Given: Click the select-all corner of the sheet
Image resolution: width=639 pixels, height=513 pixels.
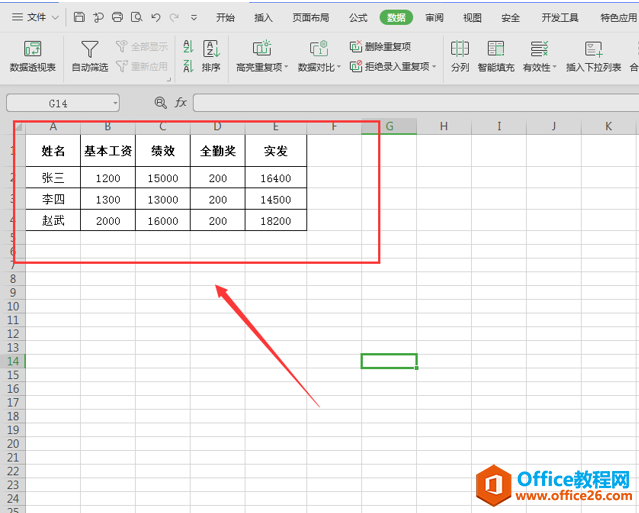Looking at the screenshot, I should [x=19, y=128].
